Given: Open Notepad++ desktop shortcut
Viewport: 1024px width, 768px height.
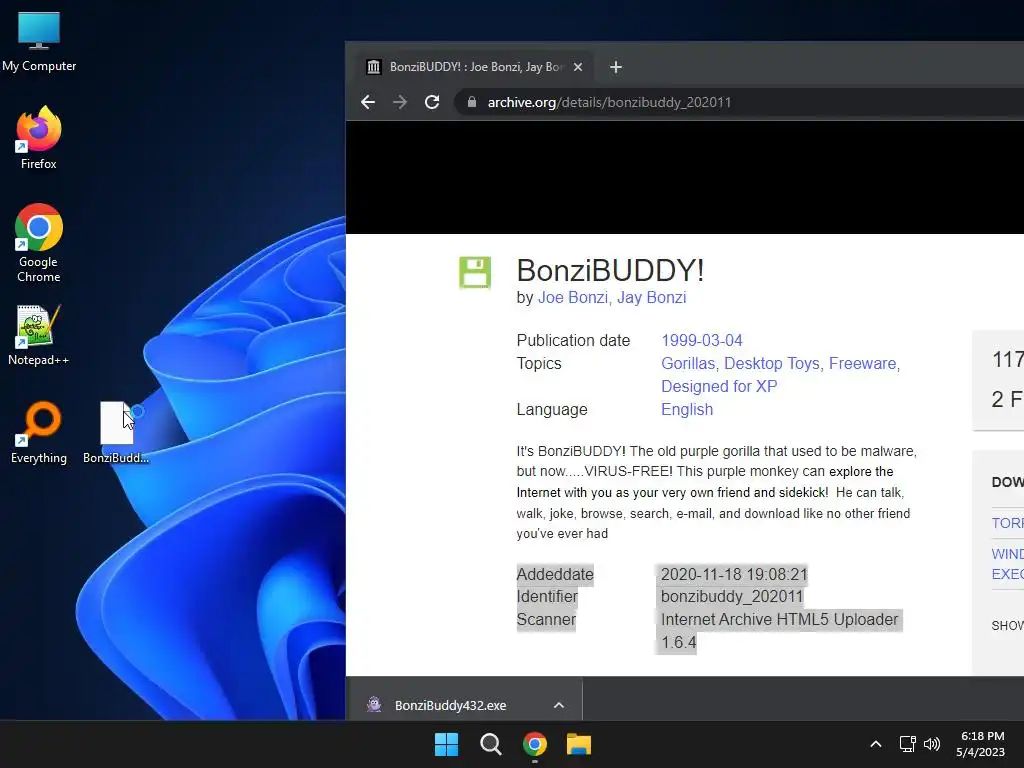Looking at the screenshot, I should (x=39, y=335).
